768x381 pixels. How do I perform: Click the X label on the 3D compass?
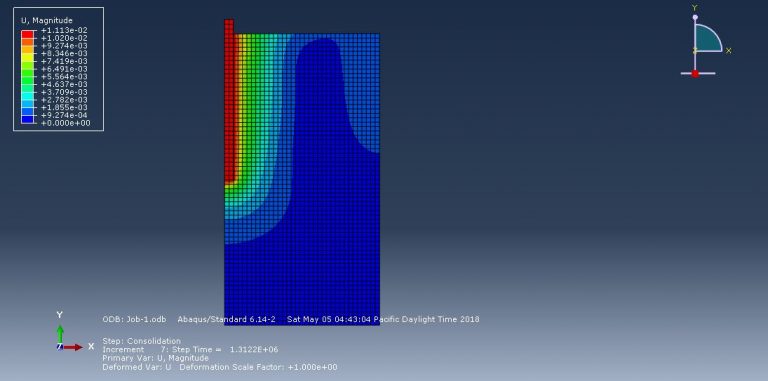(x=728, y=50)
